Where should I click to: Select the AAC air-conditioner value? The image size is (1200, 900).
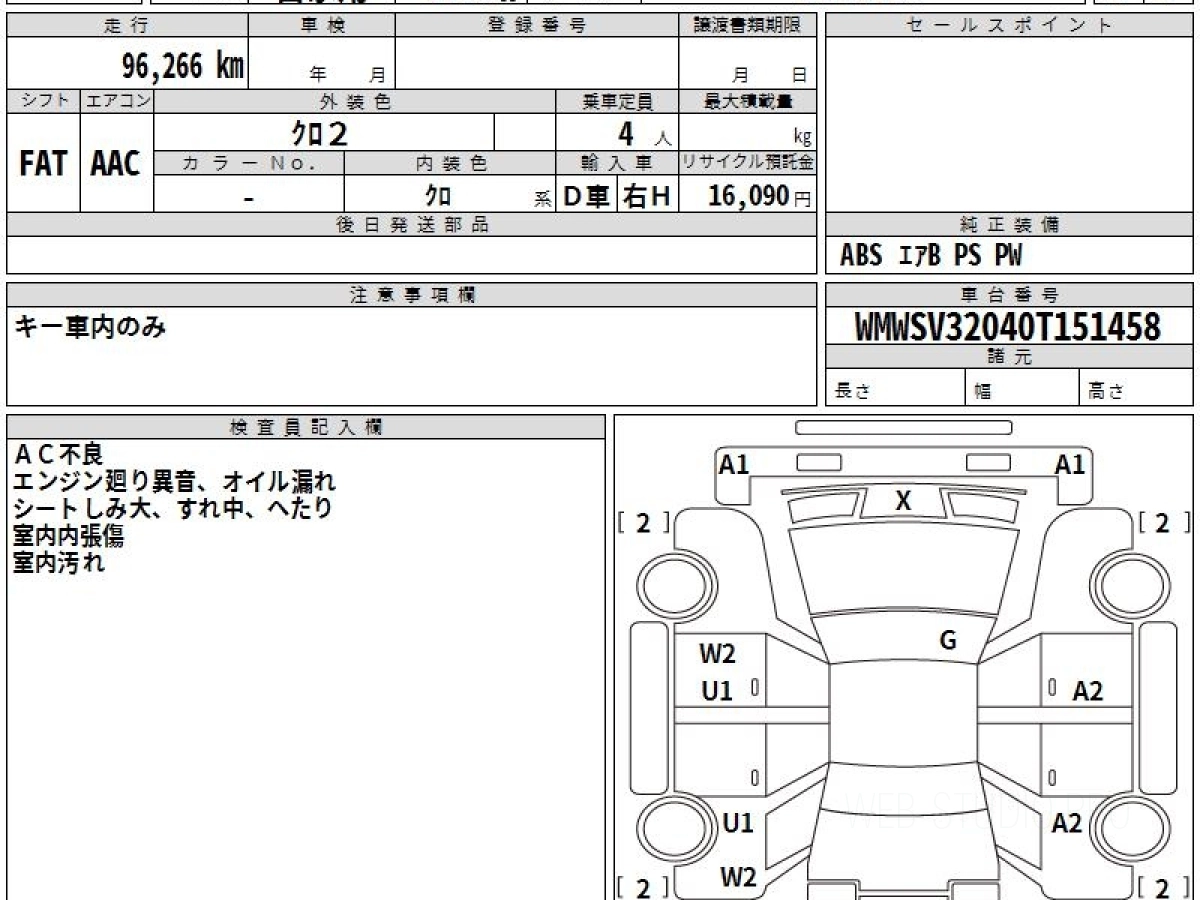coord(116,163)
